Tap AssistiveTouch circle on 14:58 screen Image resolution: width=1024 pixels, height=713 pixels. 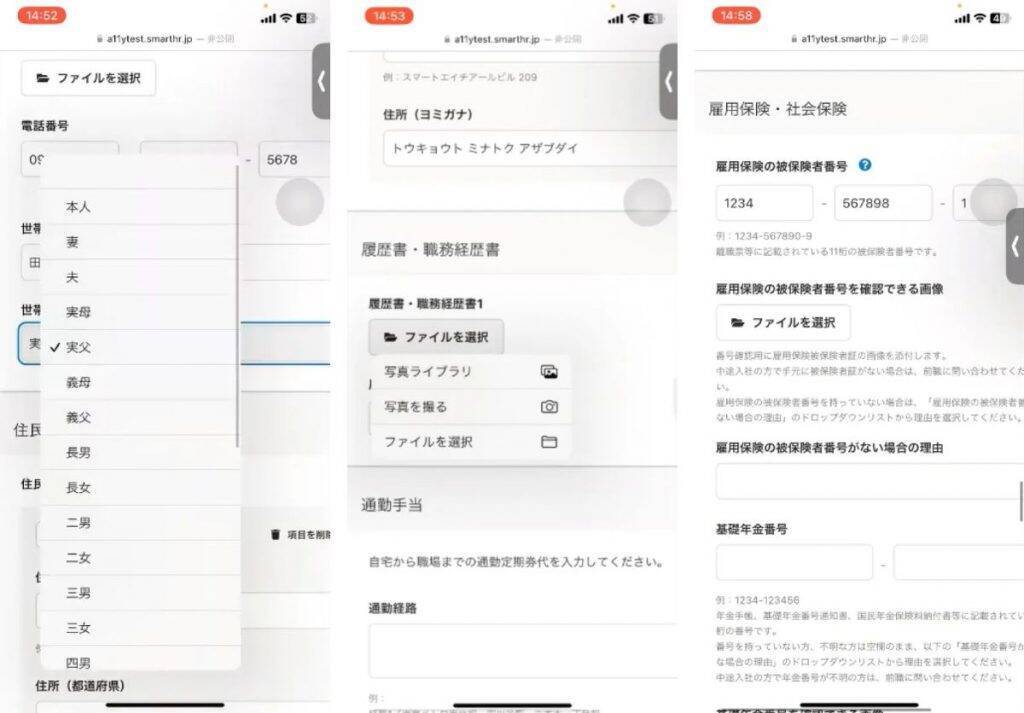tap(994, 202)
